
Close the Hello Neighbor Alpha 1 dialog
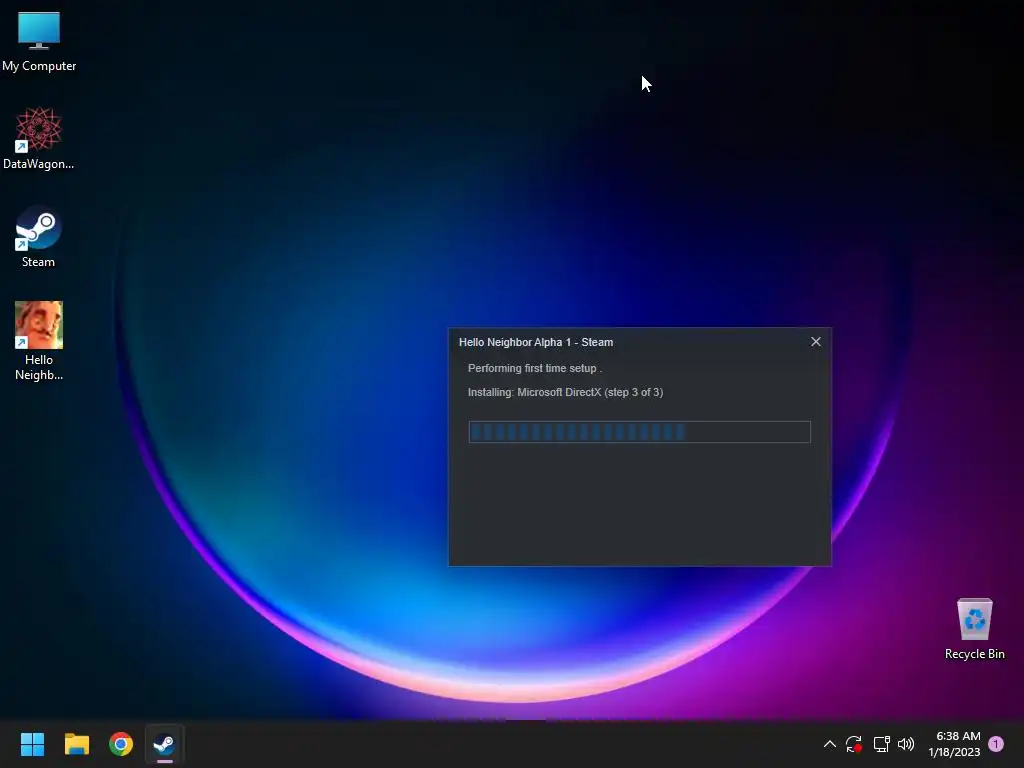point(816,342)
